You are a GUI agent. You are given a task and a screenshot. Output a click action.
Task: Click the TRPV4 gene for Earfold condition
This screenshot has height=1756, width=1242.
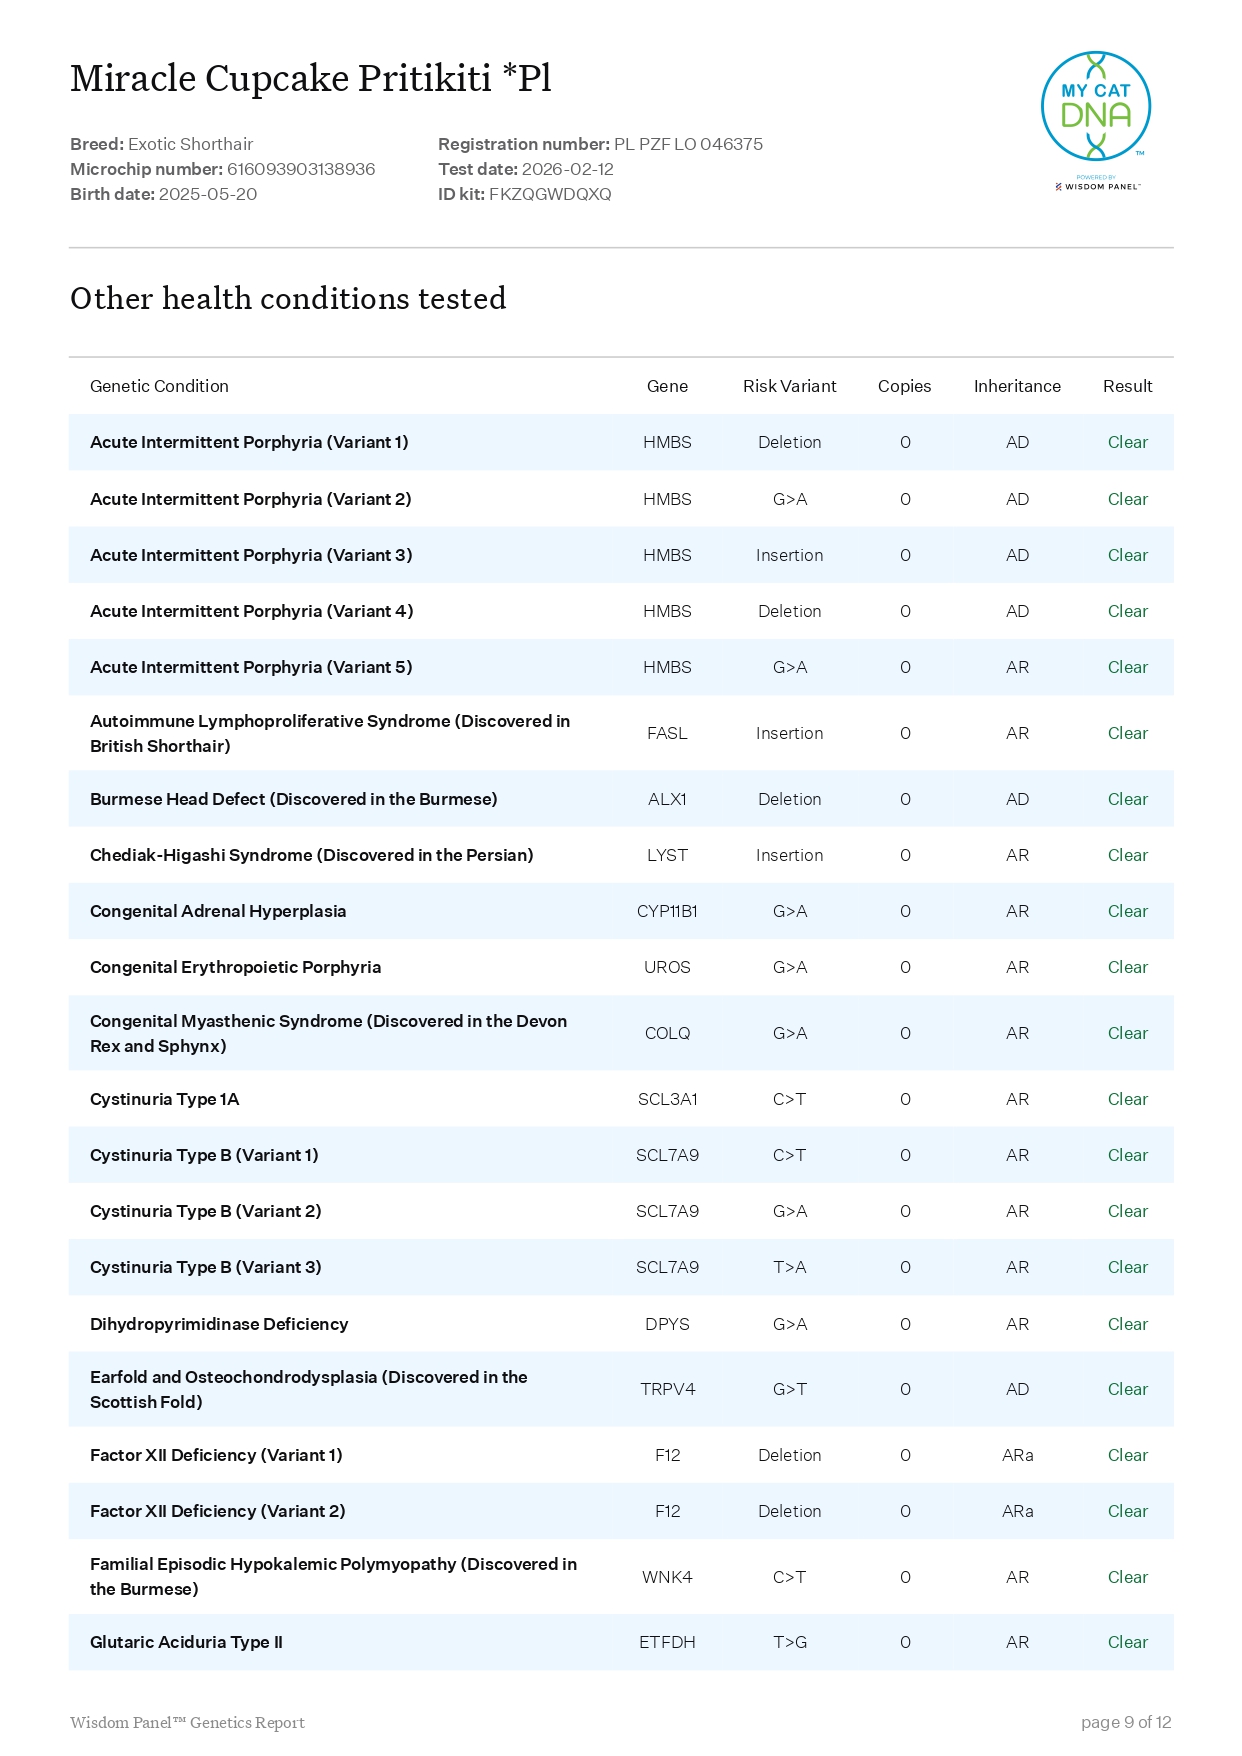pyautogui.click(x=667, y=1389)
